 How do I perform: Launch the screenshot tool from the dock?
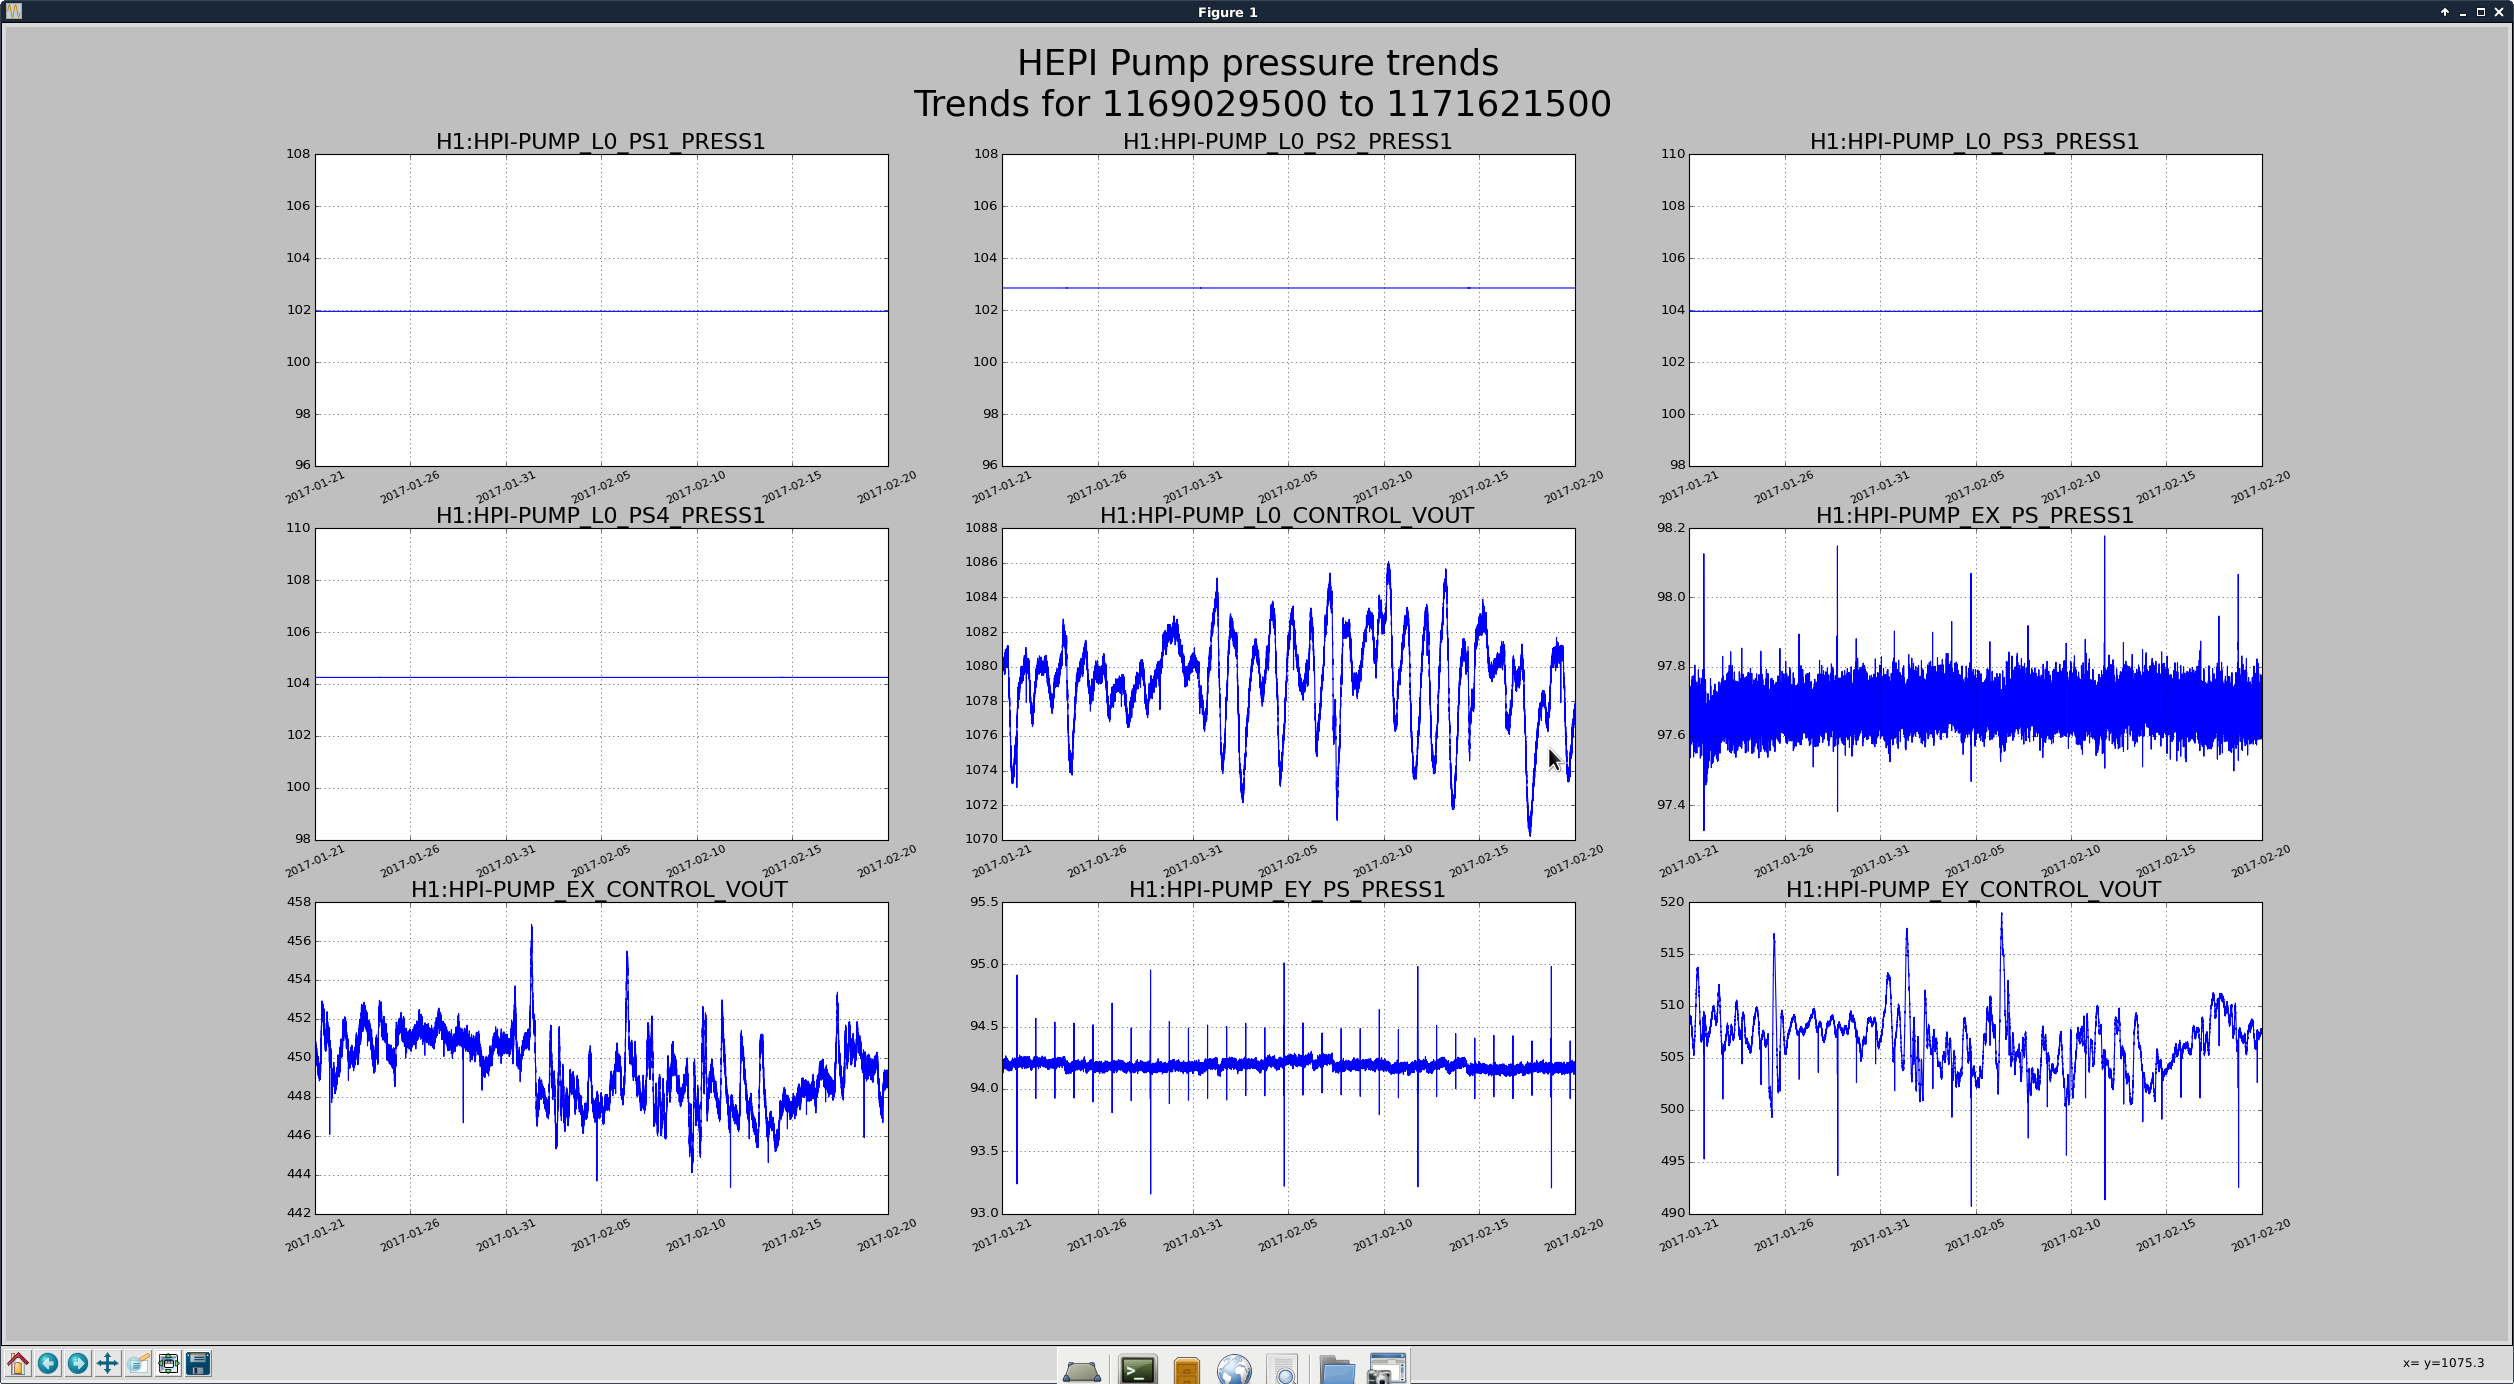[x=1387, y=1370]
